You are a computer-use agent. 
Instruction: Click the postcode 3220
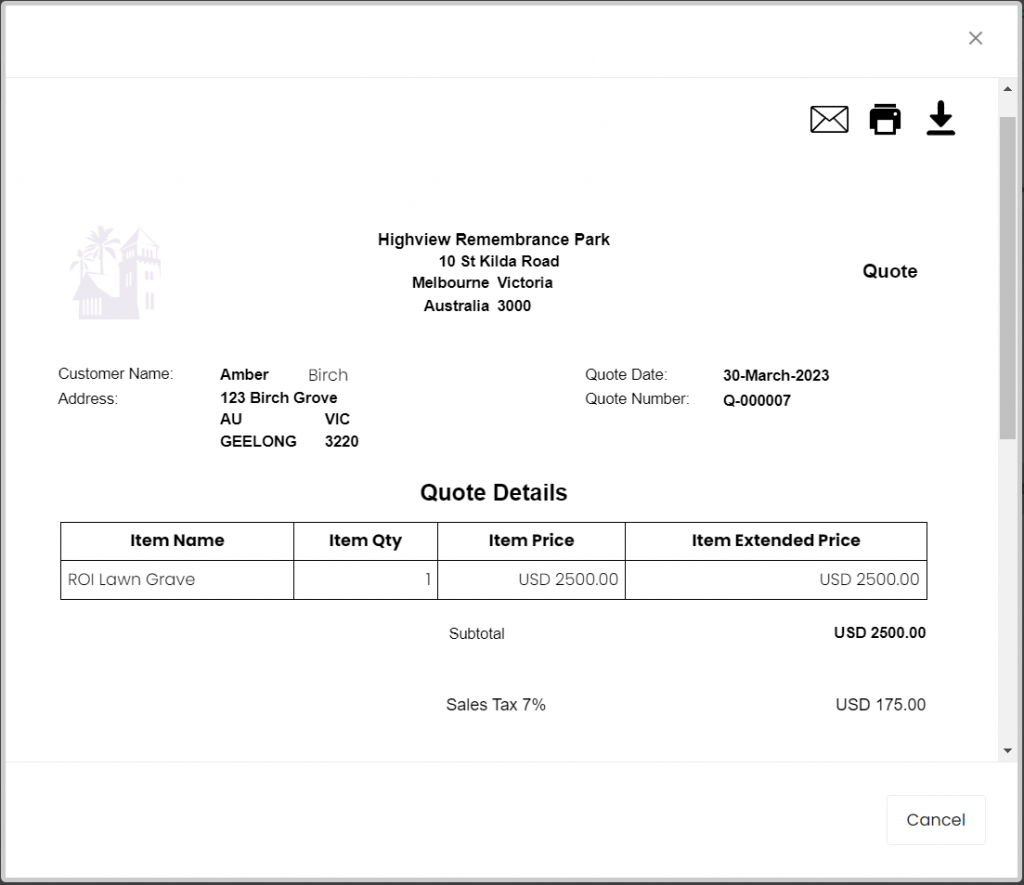tap(342, 442)
